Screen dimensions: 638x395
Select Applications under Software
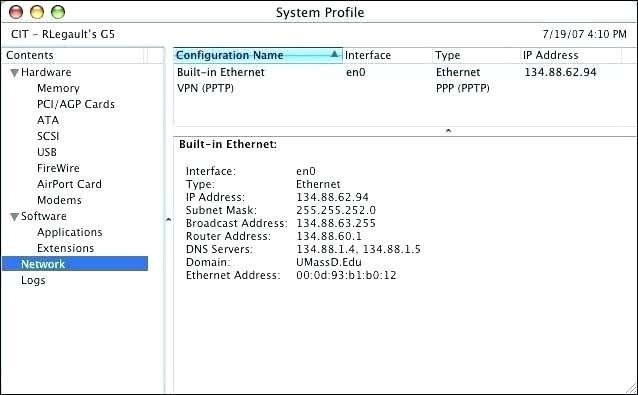tap(70, 232)
